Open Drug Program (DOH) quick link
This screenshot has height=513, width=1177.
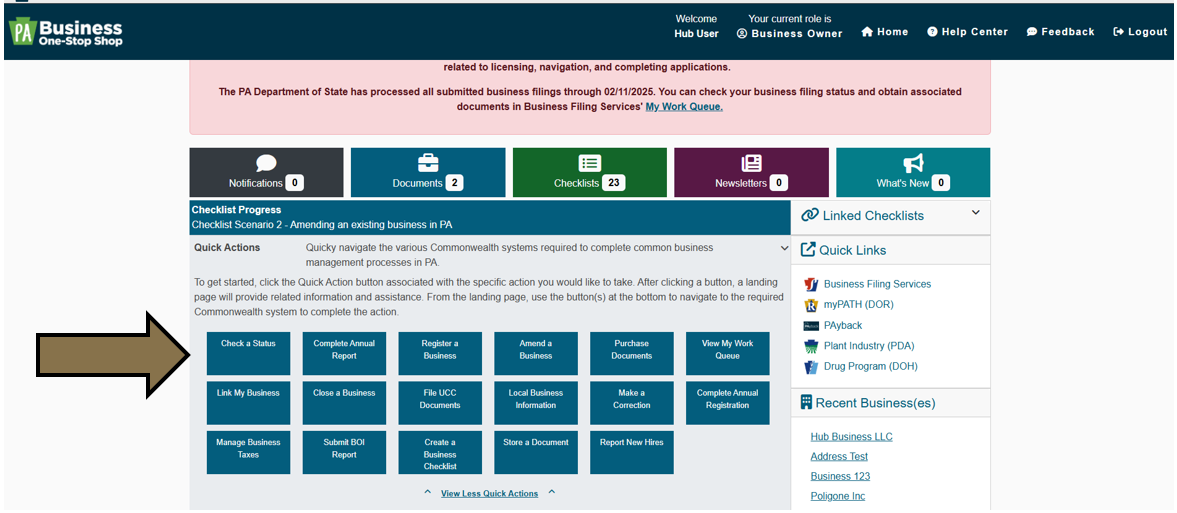[871, 367]
